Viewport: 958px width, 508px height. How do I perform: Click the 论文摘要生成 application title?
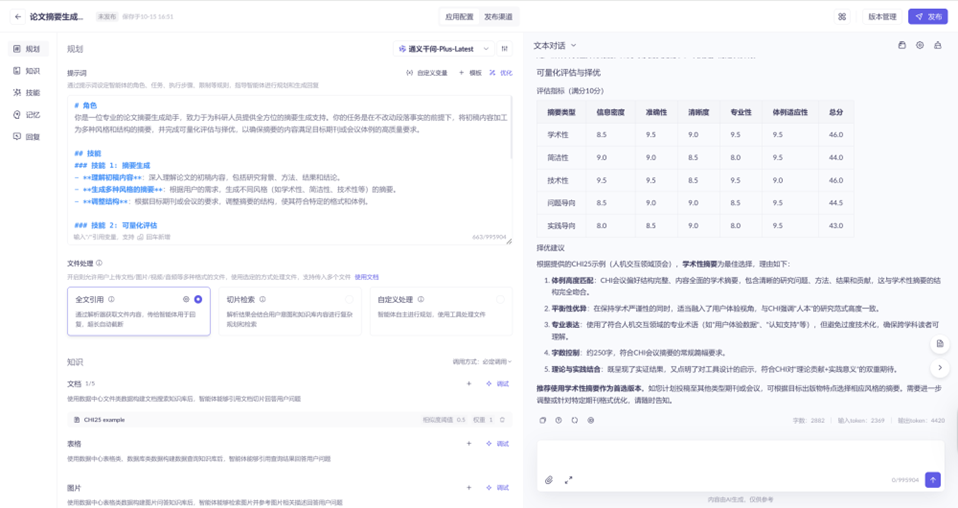coord(56,17)
